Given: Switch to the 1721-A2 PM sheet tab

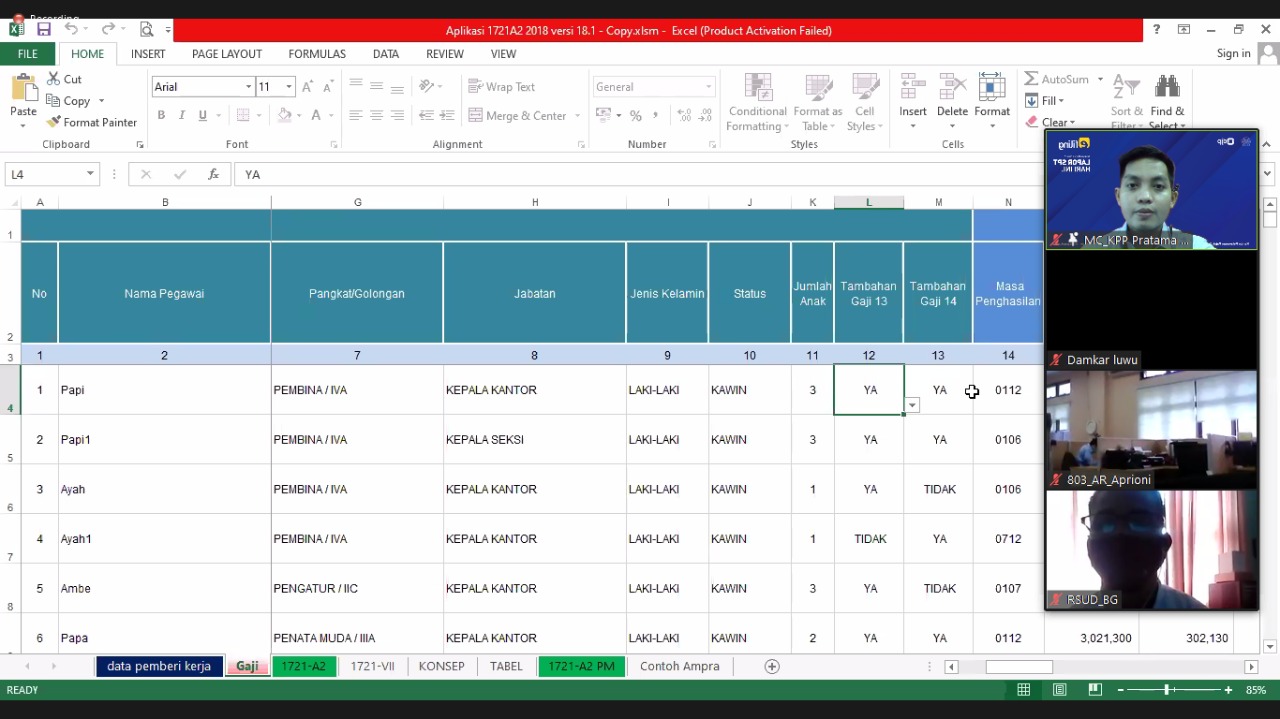Looking at the screenshot, I should click(x=581, y=666).
